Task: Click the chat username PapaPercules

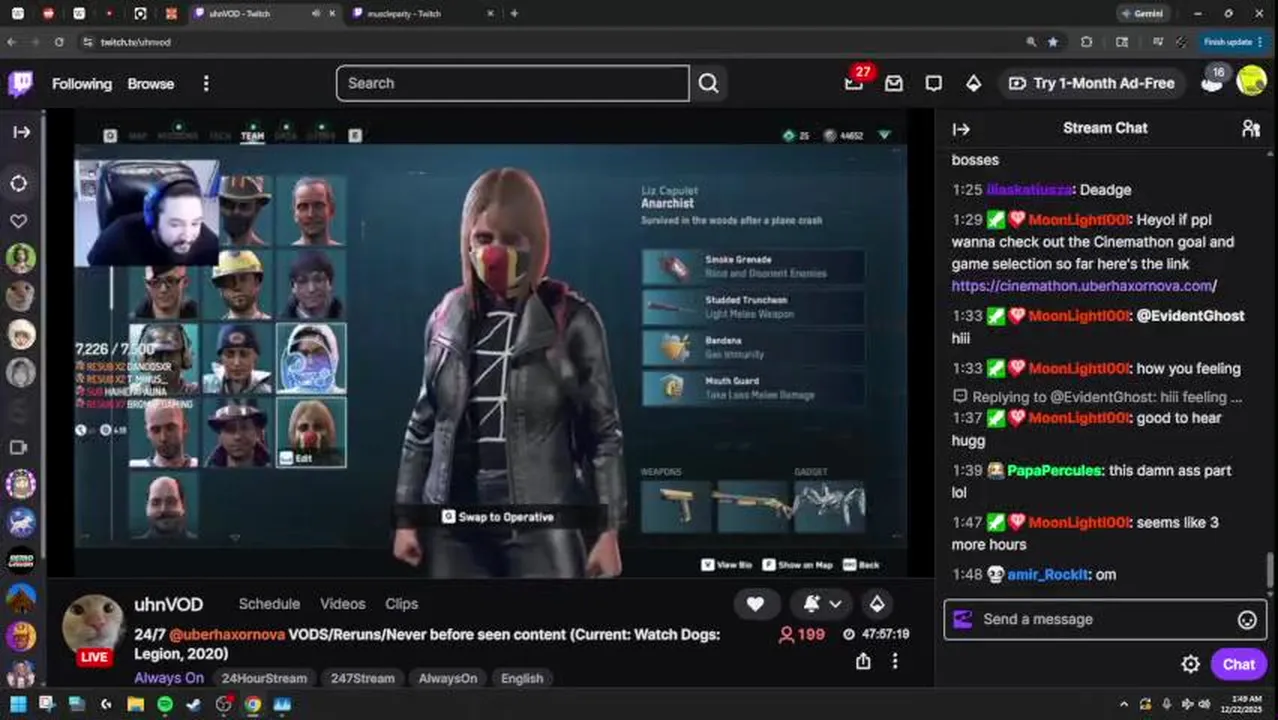Action: (1054, 470)
